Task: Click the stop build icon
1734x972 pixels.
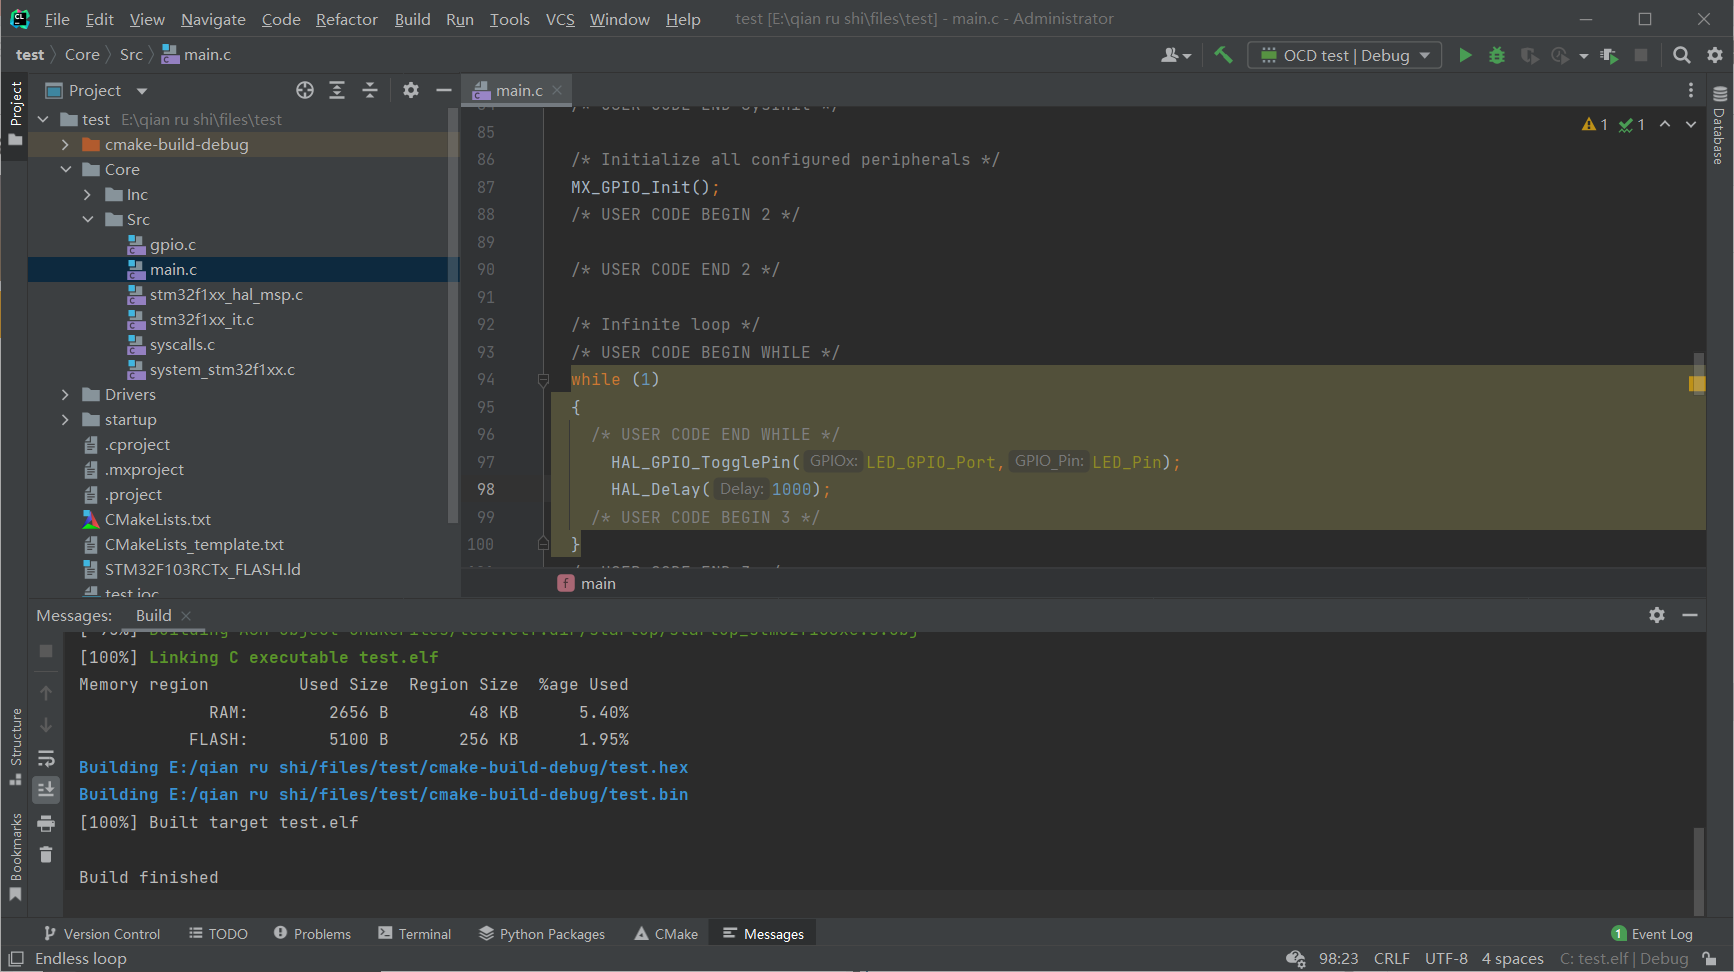Action: (46, 651)
